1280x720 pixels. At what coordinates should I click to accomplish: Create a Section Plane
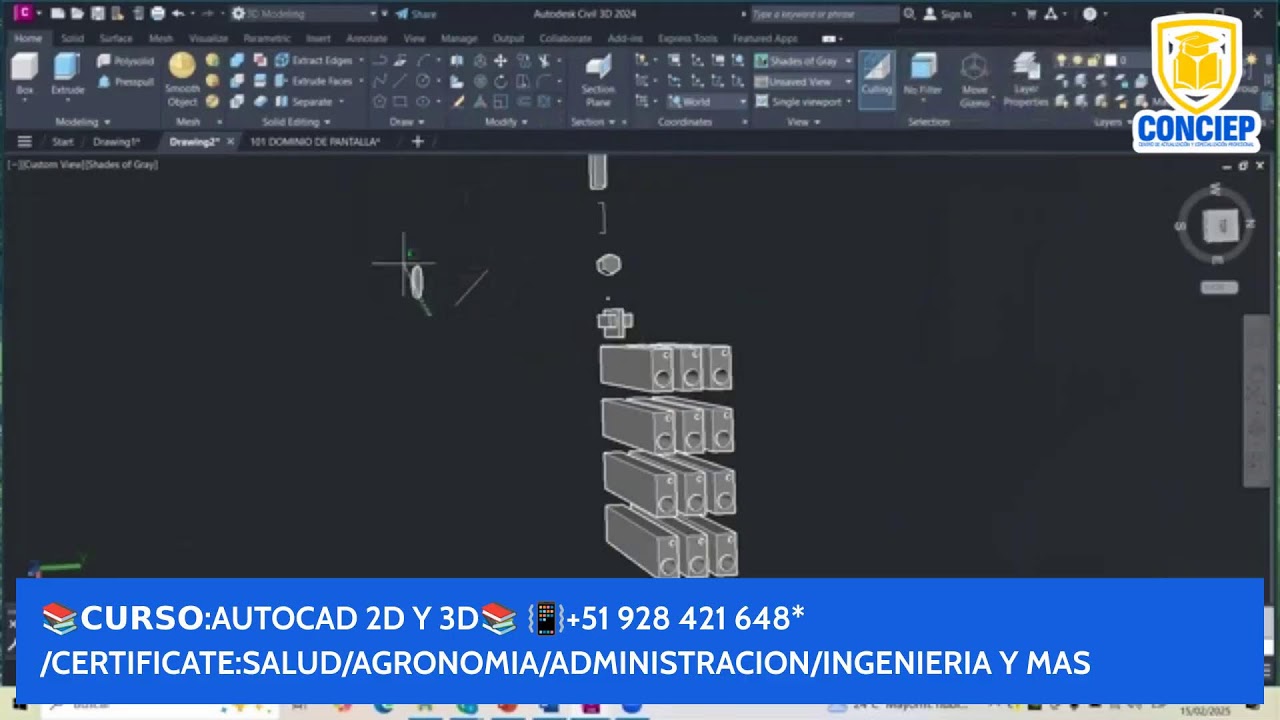pos(598,80)
